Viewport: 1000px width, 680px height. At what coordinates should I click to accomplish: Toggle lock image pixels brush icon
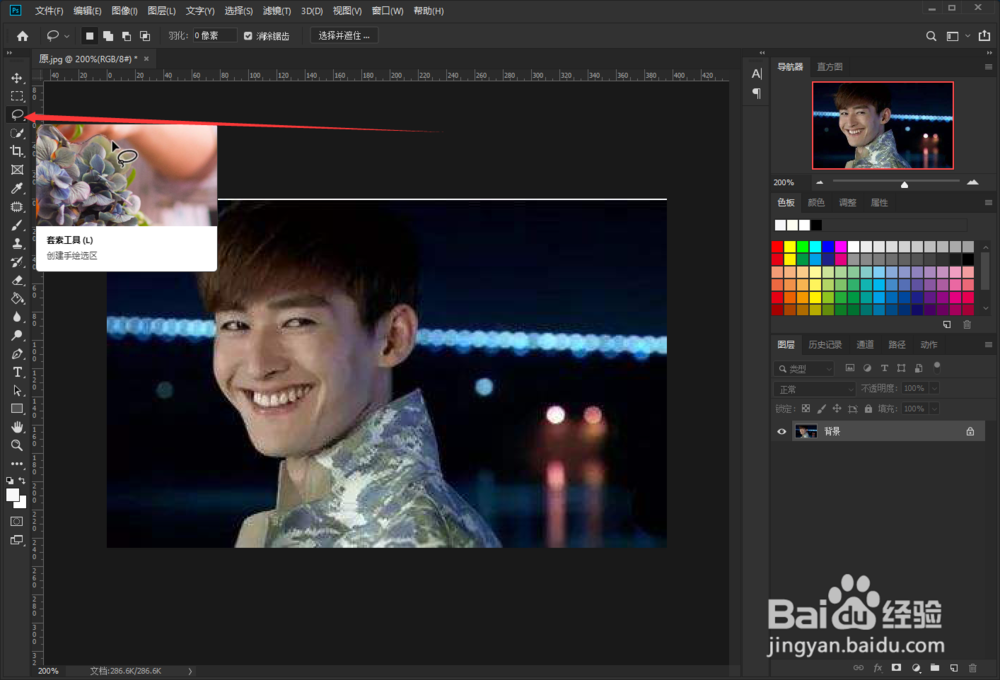click(821, 409)
